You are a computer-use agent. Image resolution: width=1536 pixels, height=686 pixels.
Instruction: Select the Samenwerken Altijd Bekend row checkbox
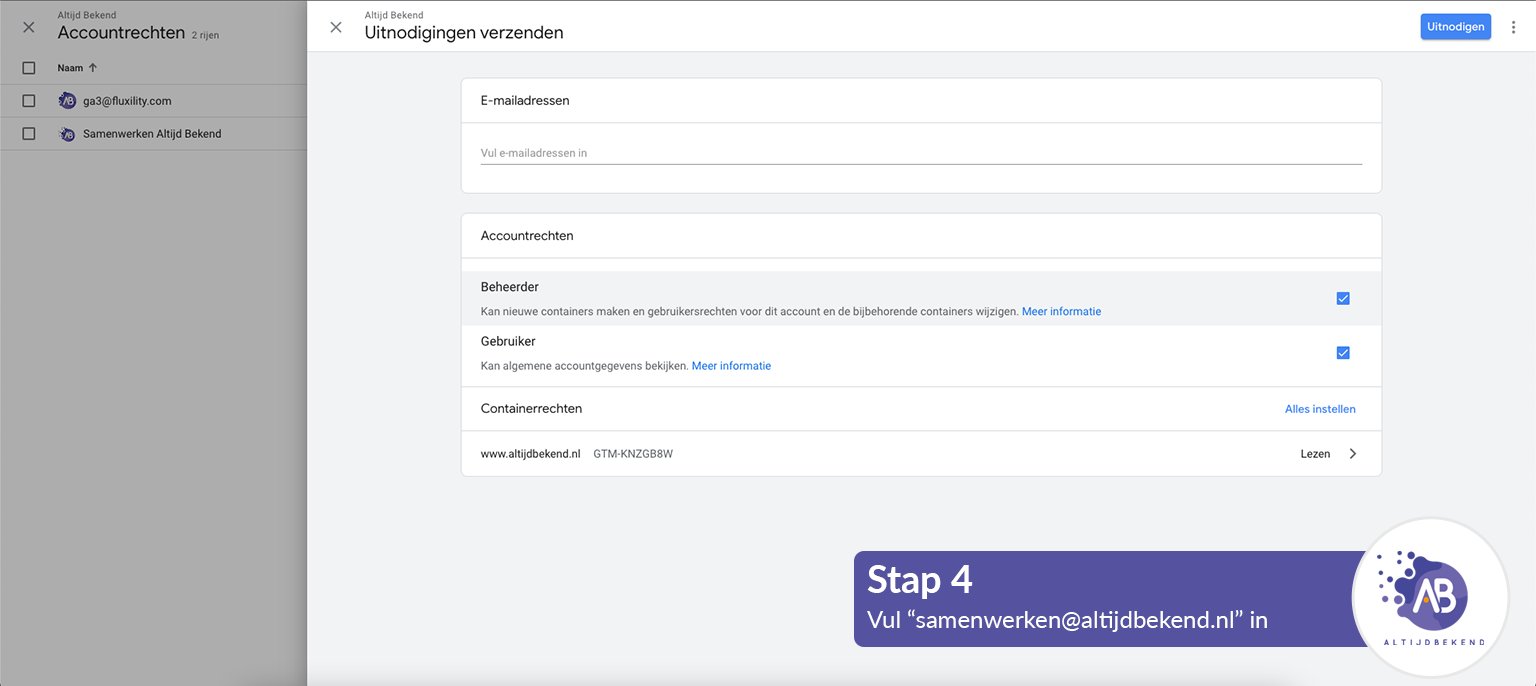tap(29, 134)
